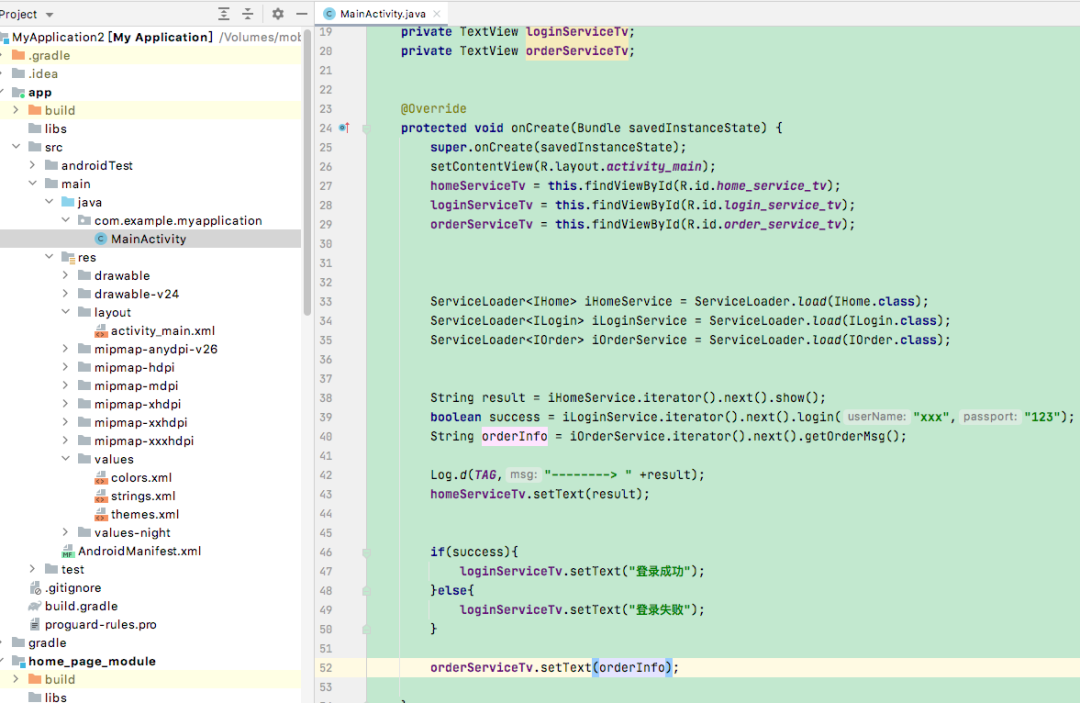Switch to the MainActivity.java tab
Image resolution: width=1080 pixels, height=703 pixels.
pyautogui.click(x=382, y=14)
